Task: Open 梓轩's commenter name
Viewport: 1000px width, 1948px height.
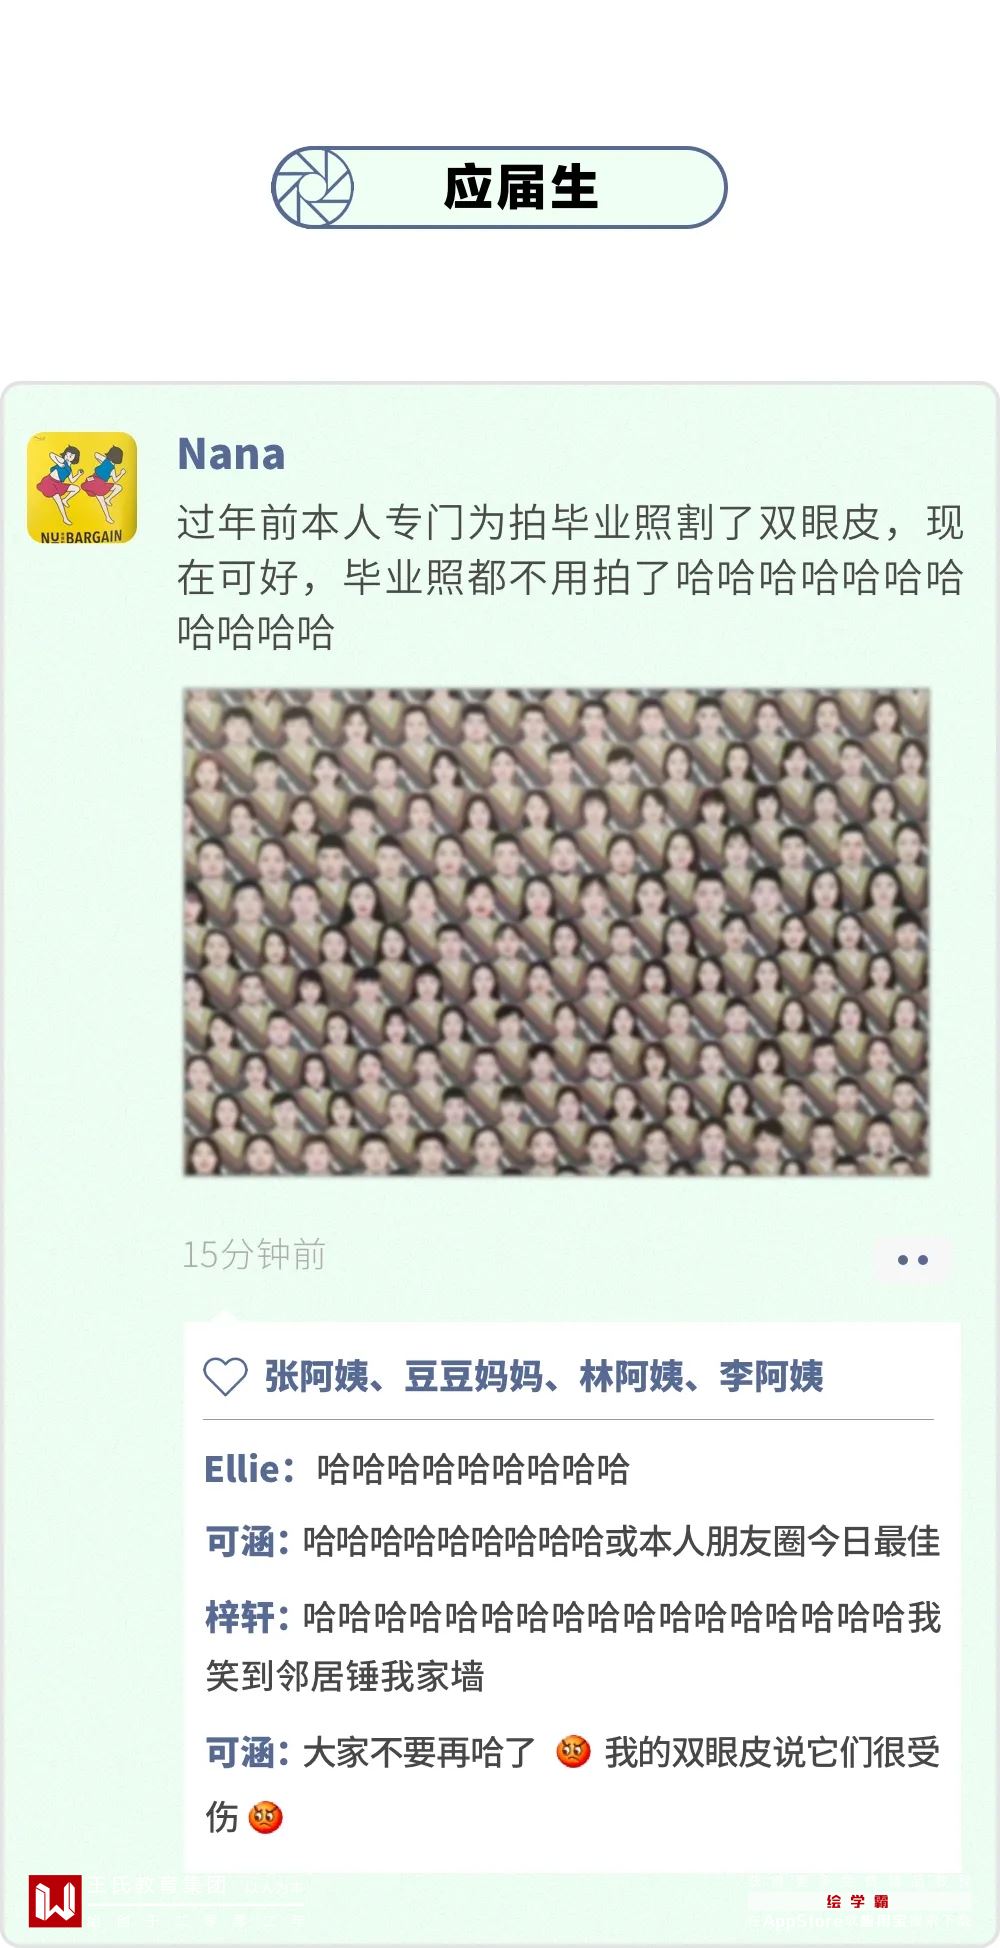Action: (x=240, y=1617)
